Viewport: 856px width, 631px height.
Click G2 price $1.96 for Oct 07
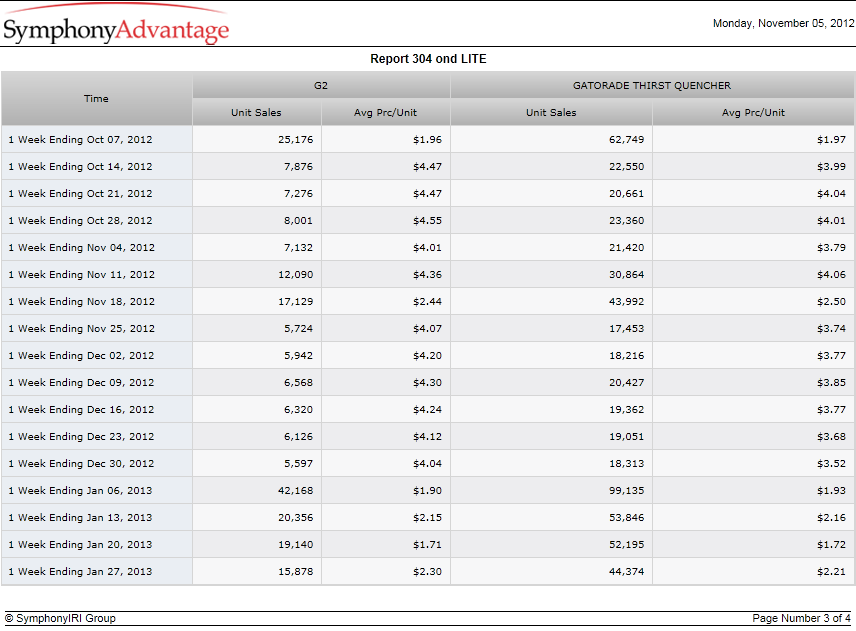click(427, 139)
